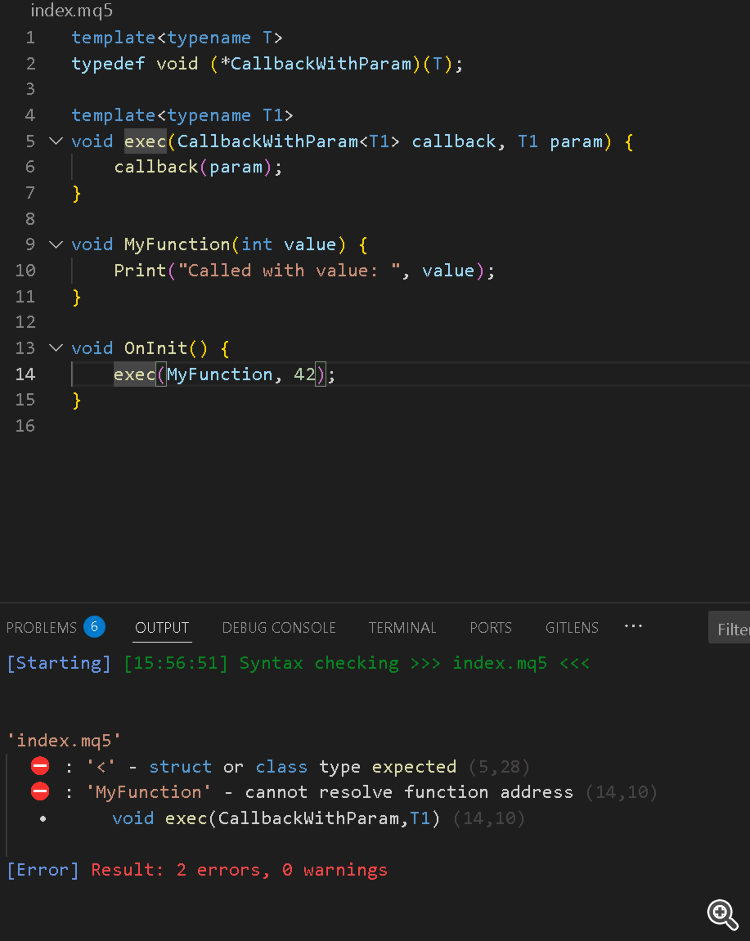Collapse the MyFunction fold chevron
The image size is (750, 941).
55,244
